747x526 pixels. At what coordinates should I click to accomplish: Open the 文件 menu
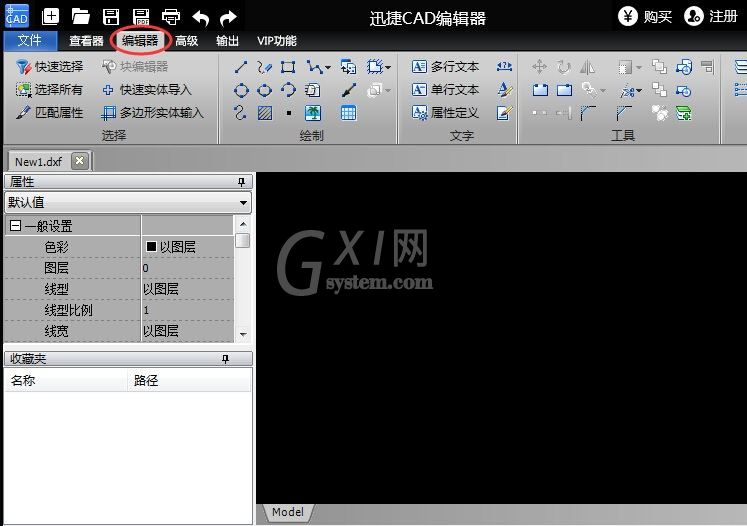[x=30, y=41]
